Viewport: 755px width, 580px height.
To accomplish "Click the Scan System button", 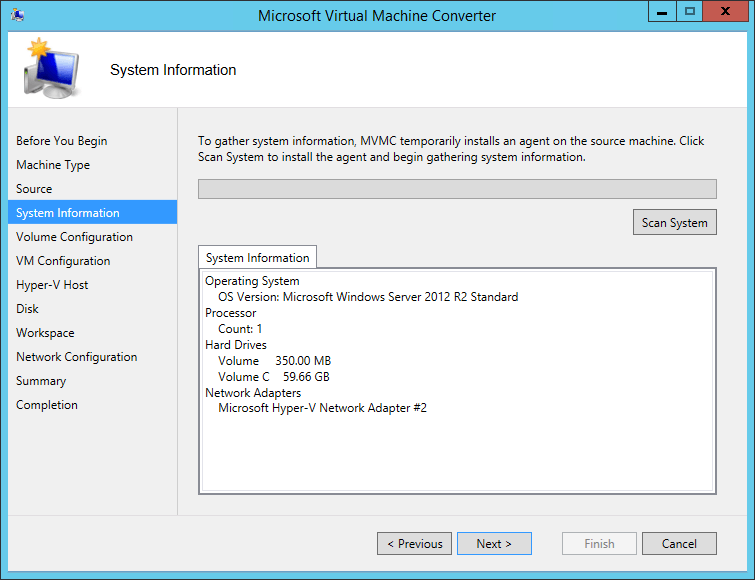I will (675, 222).
